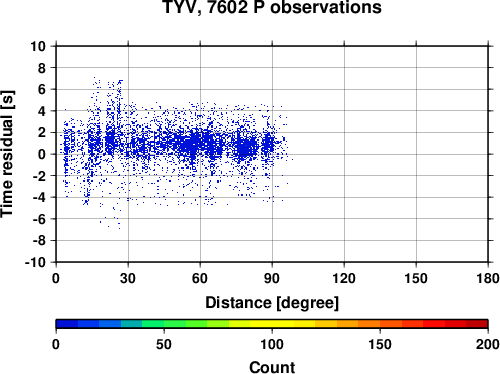Click the plot title 'TYV, 7602 P observations'
Viewport: 500px width, 374px height.
pyautogui.click(x=272, y=7)
